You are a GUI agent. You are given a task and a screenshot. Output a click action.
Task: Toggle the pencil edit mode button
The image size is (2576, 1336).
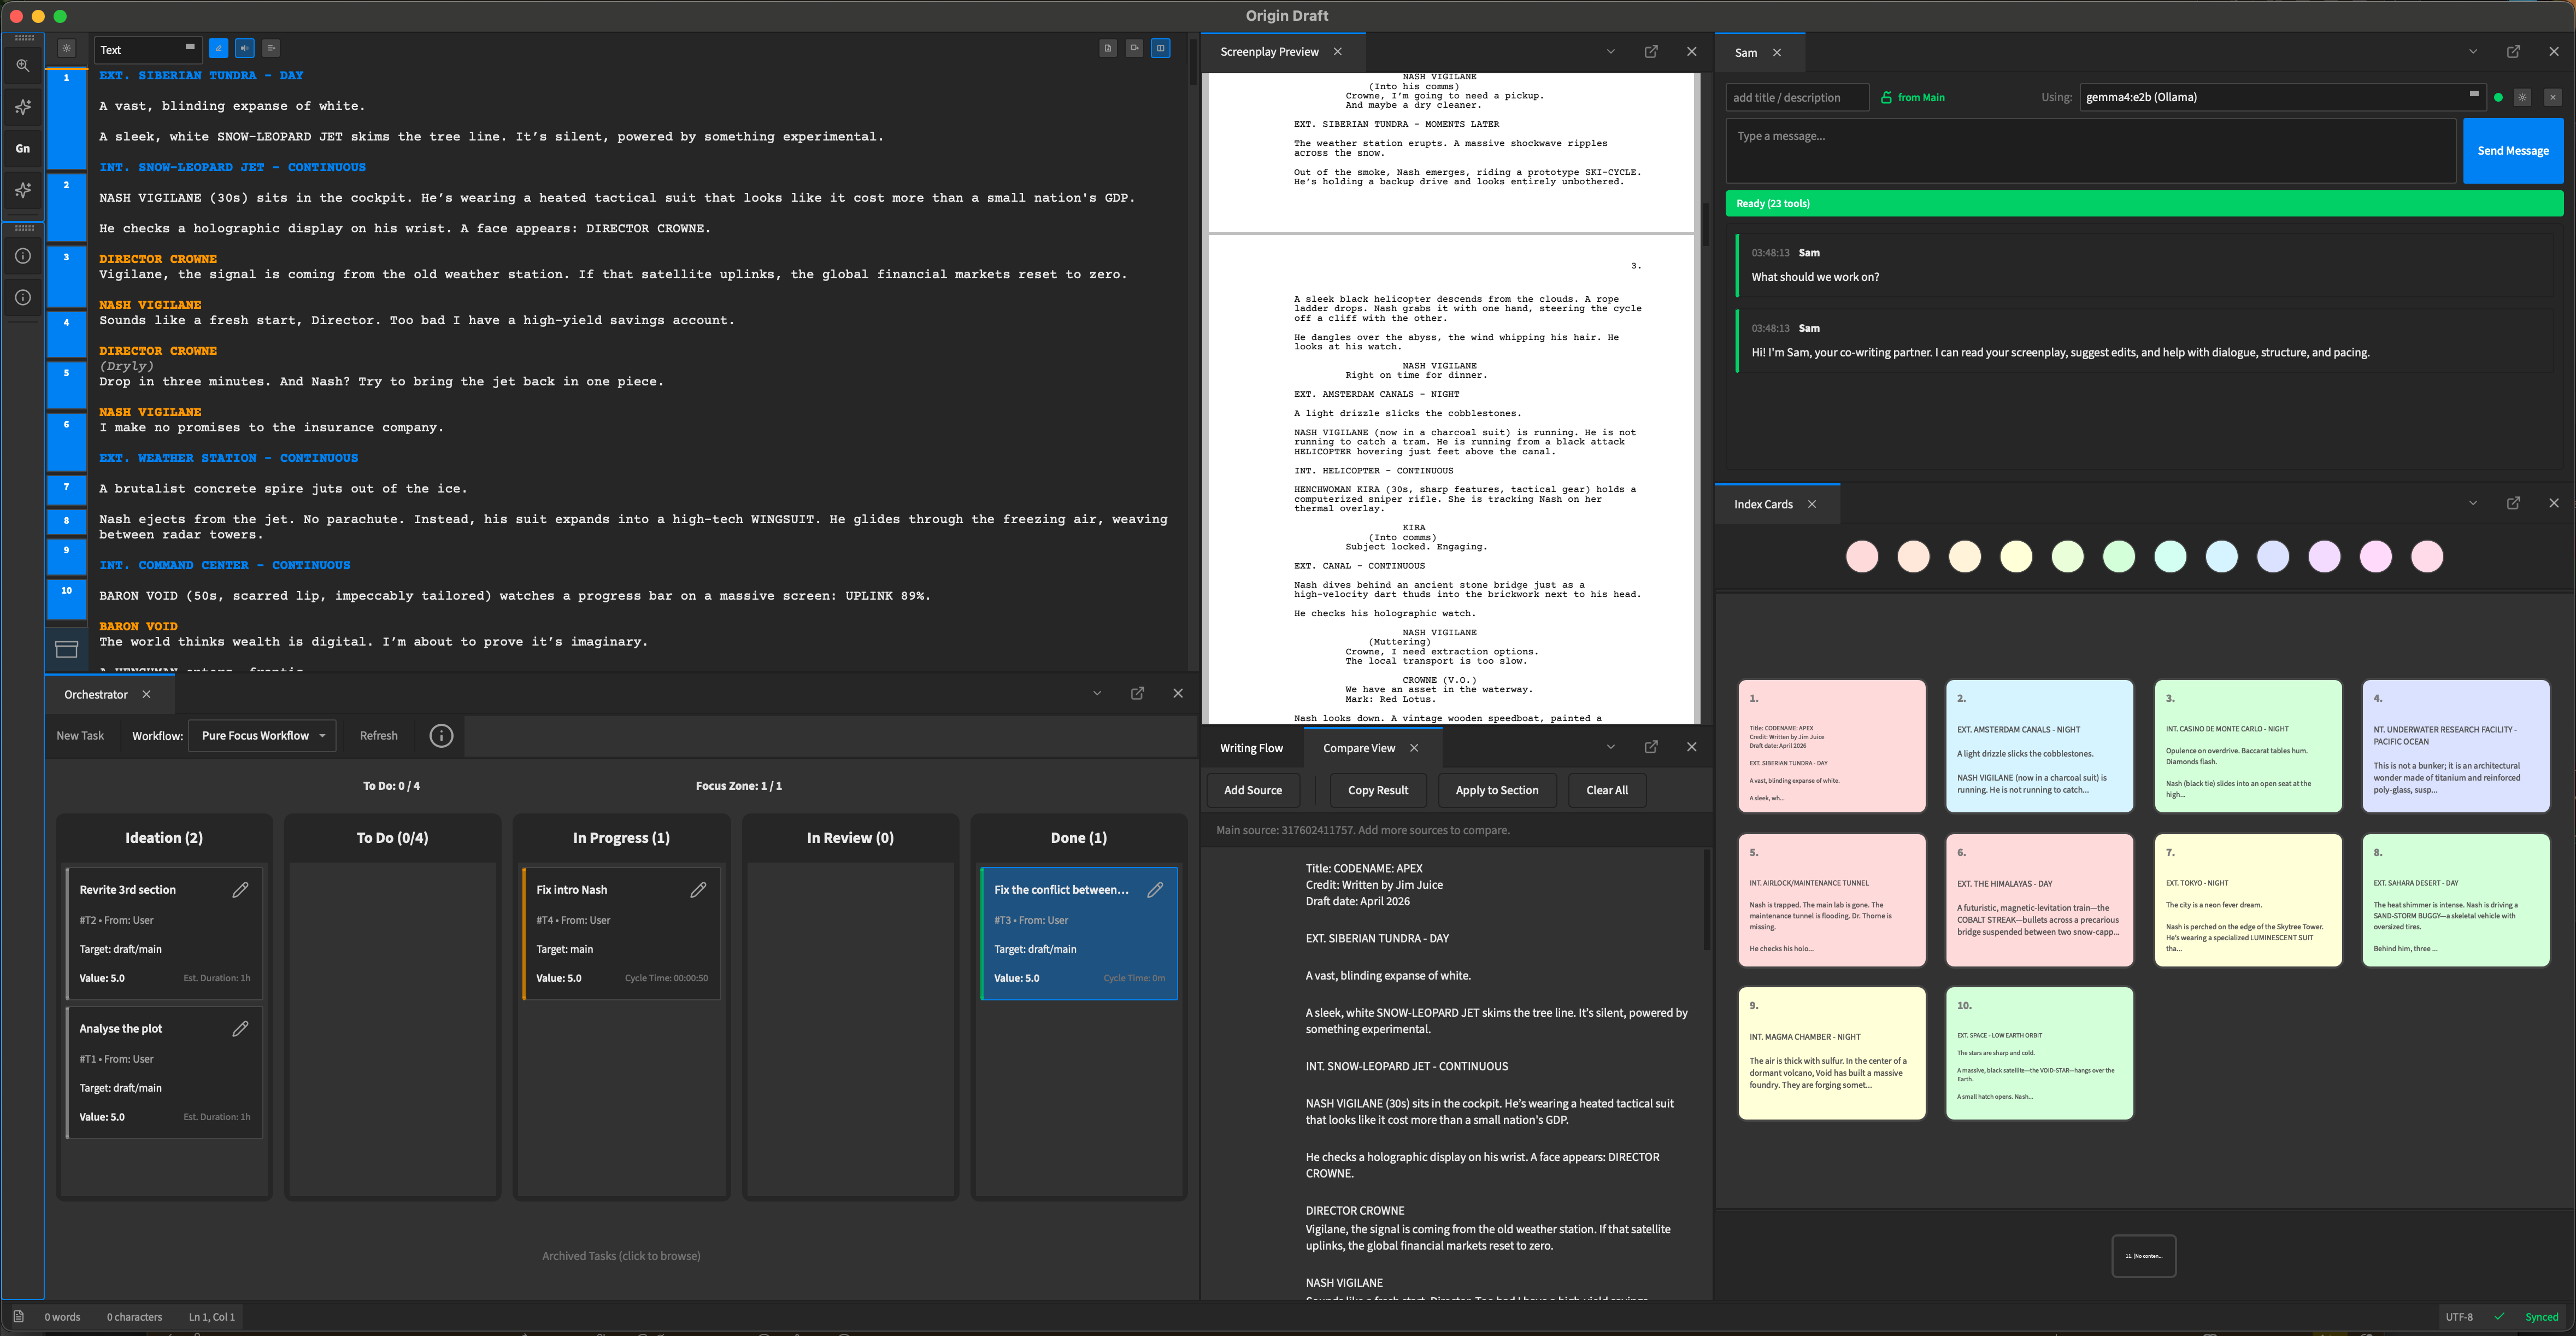coord(218,48)
